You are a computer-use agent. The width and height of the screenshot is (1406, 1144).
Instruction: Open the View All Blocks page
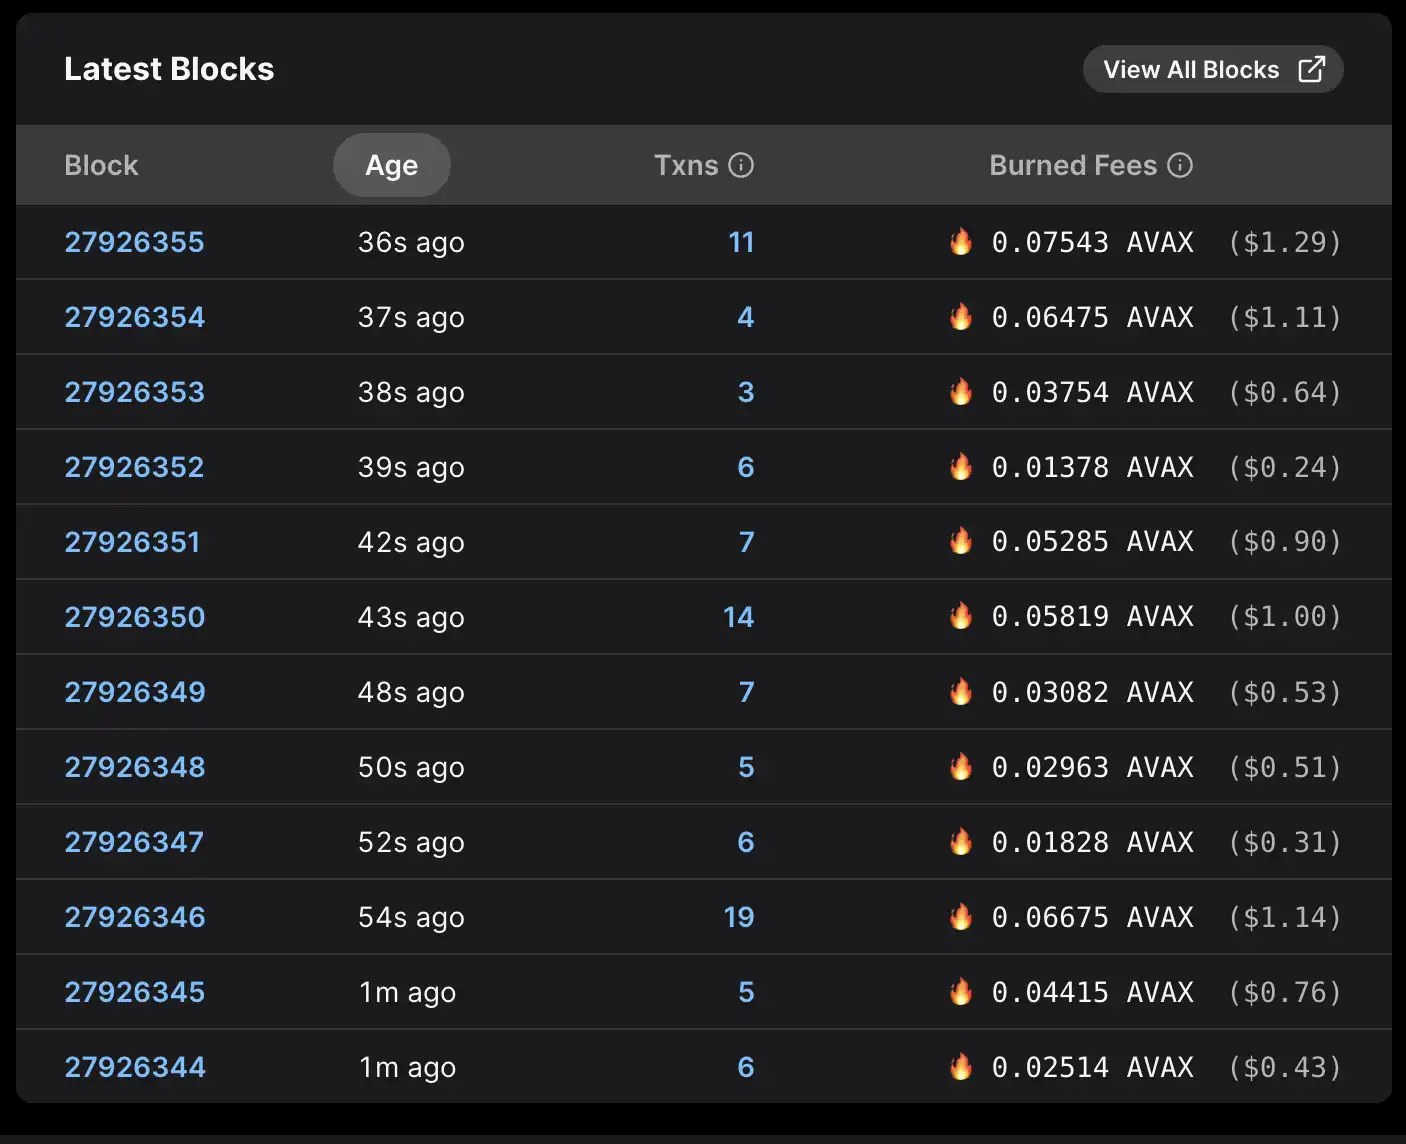[x=1211, y=69]
